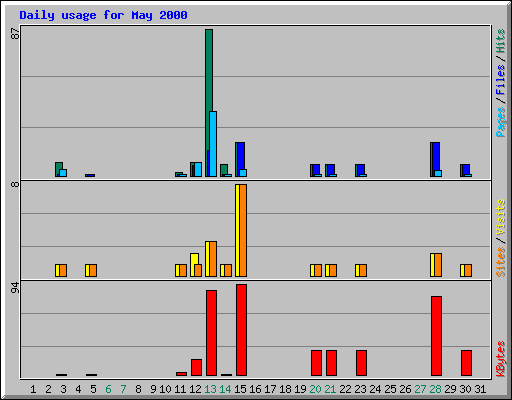This screenshot has width=512, height=400.
Task: Select the red KBytes bar for day 13
Action: click(x=211, y=333)
